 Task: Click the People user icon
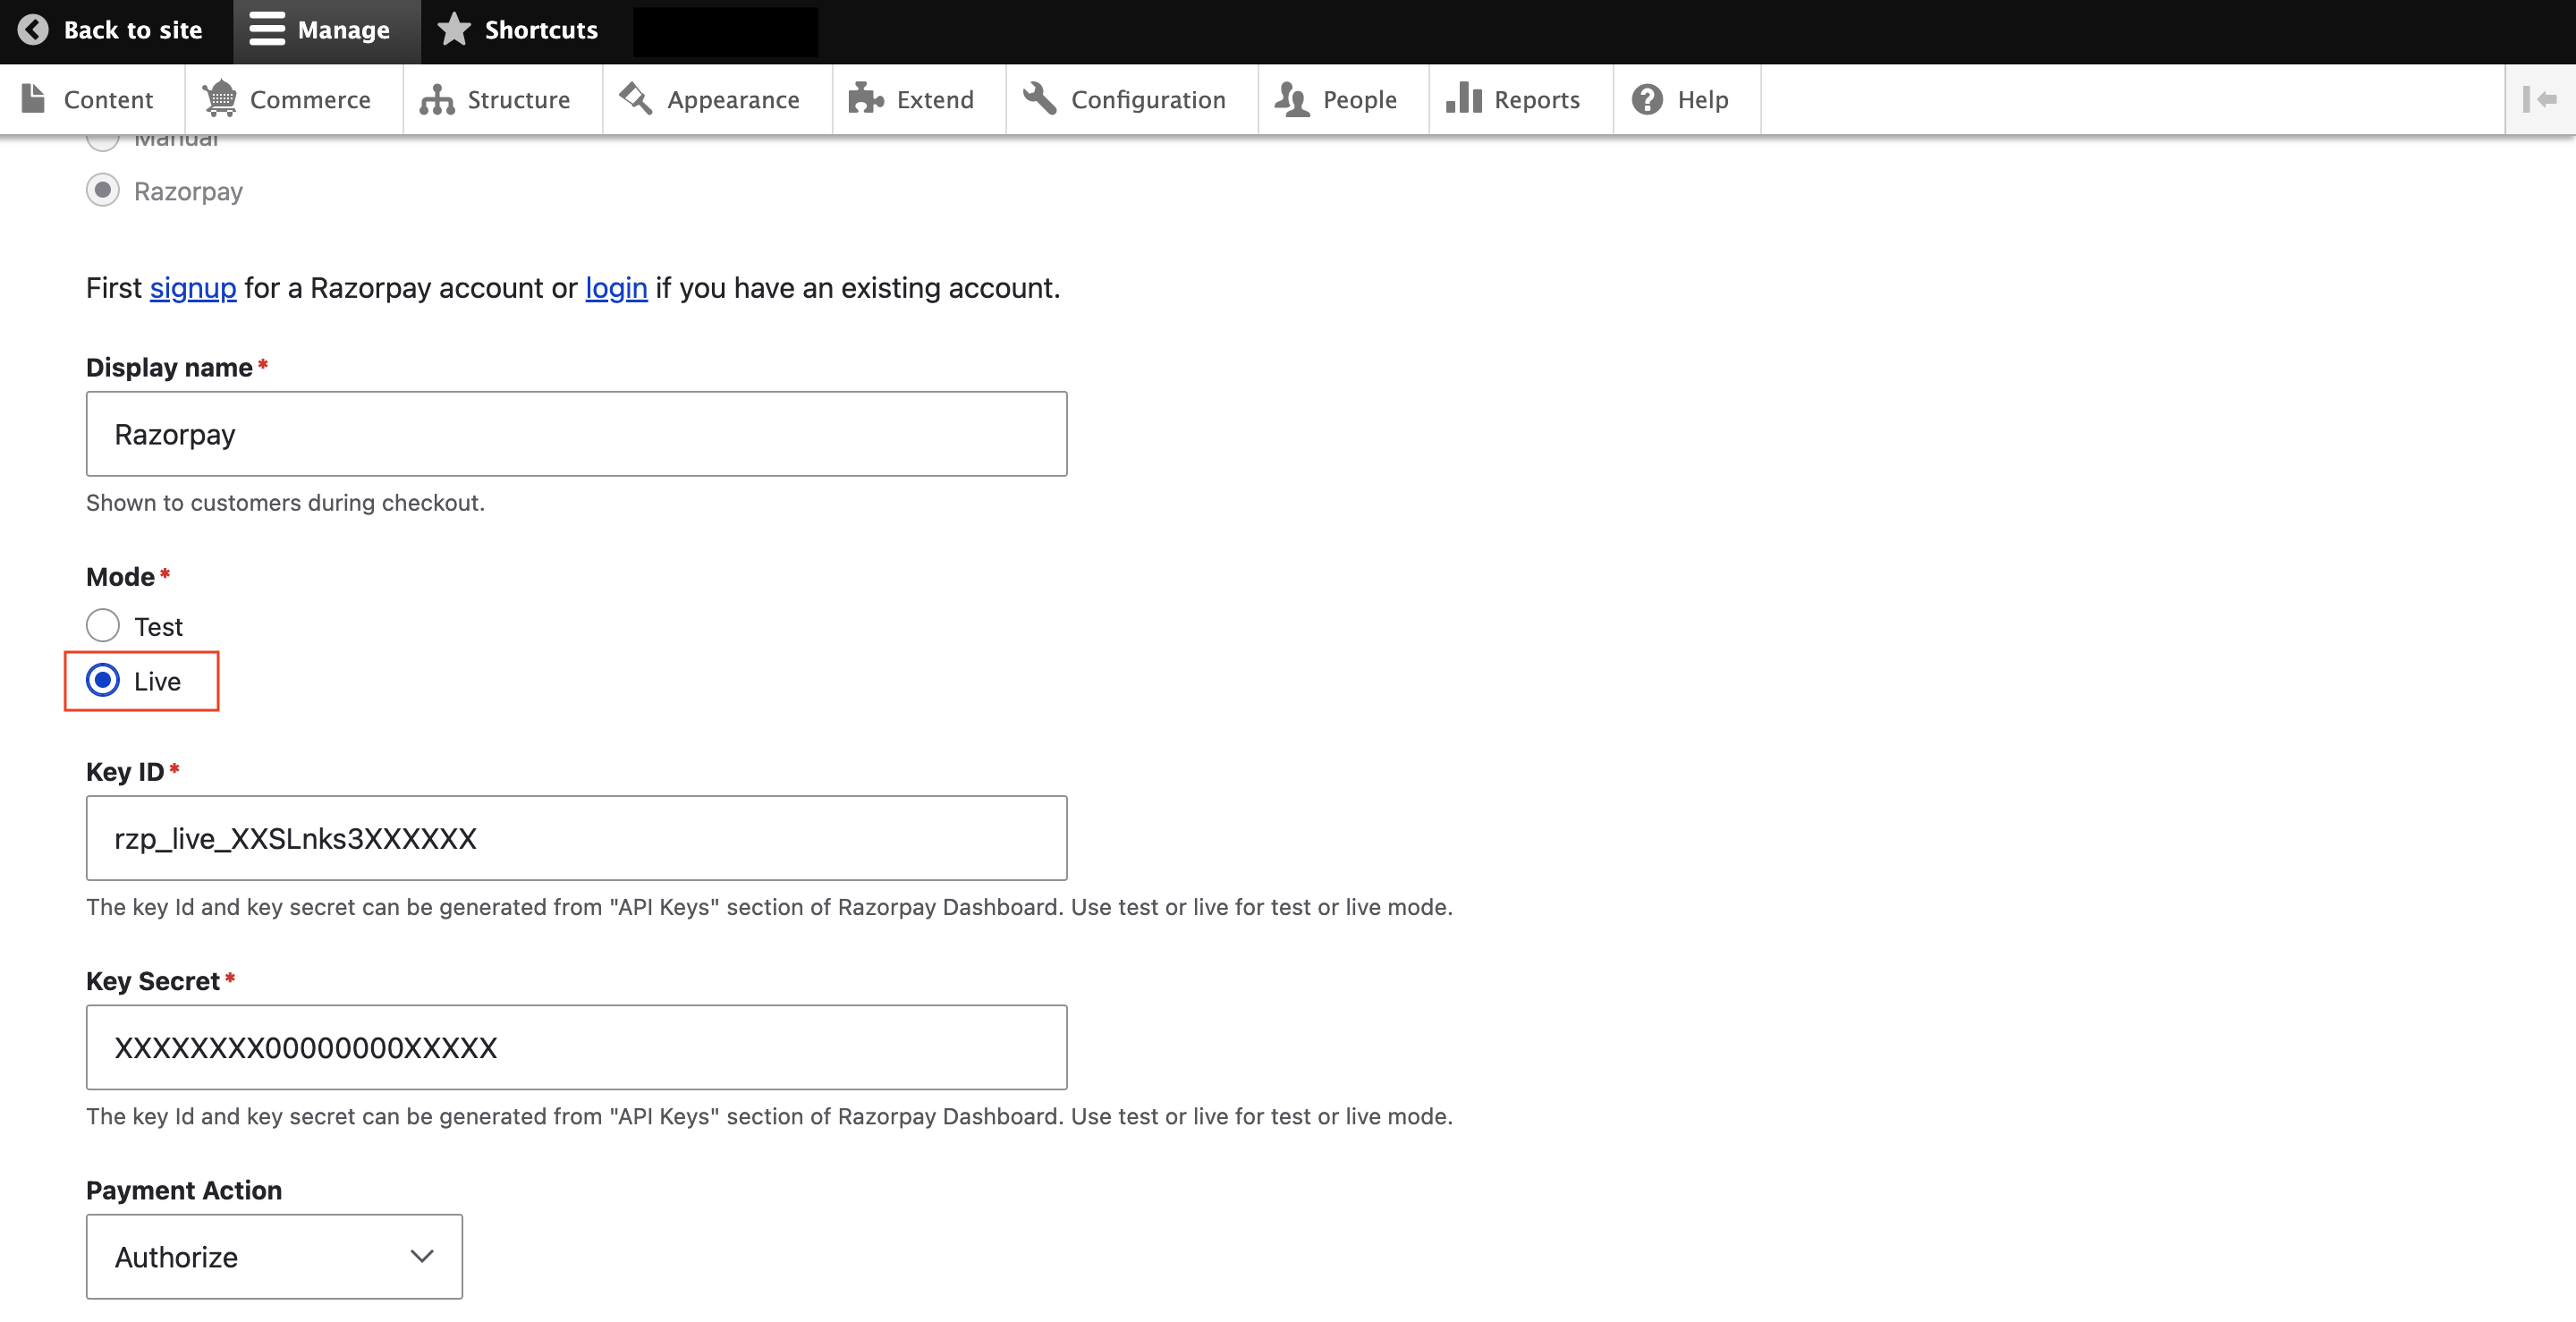(x=1292, y=99)
